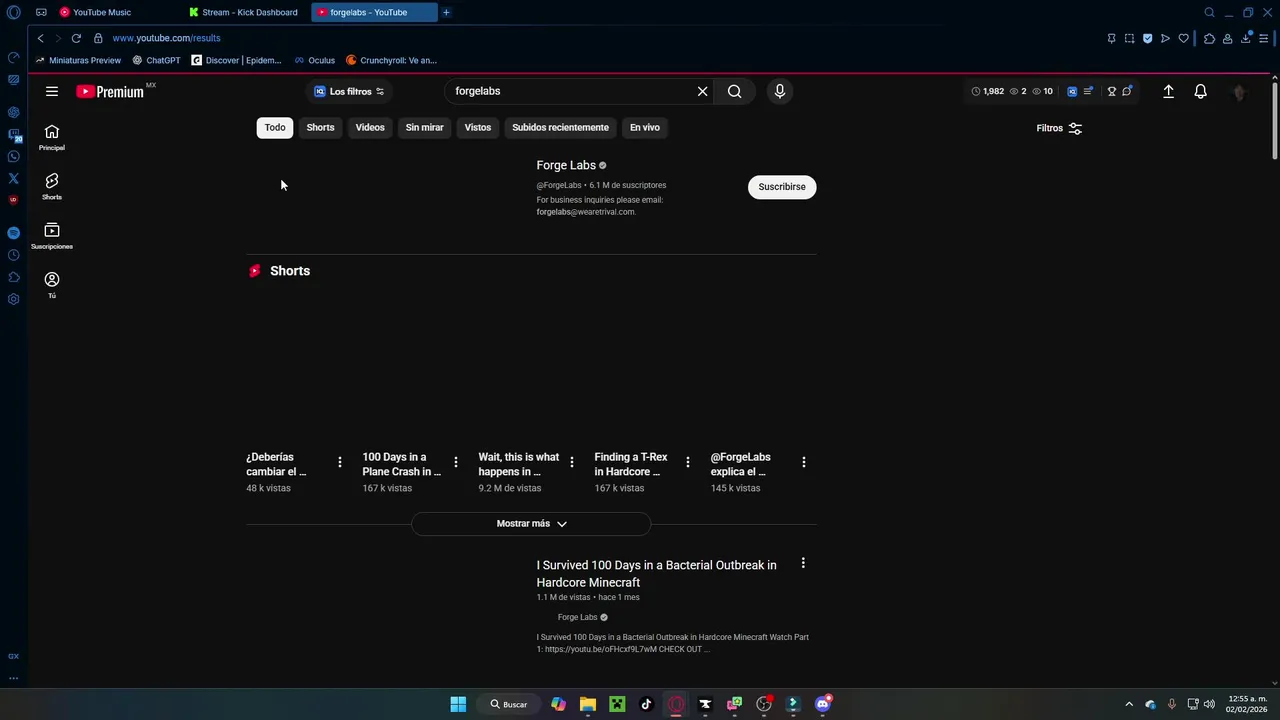1280x720 pixels.
Task: Open options for '¿Deberías cambiar el' short
Action: point(340,462)
